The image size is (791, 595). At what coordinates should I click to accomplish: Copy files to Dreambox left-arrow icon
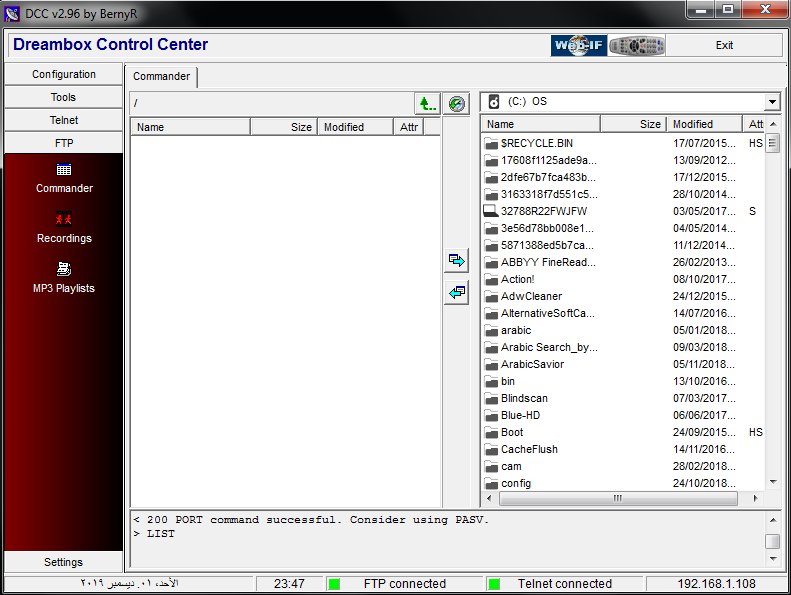(457, 292)
